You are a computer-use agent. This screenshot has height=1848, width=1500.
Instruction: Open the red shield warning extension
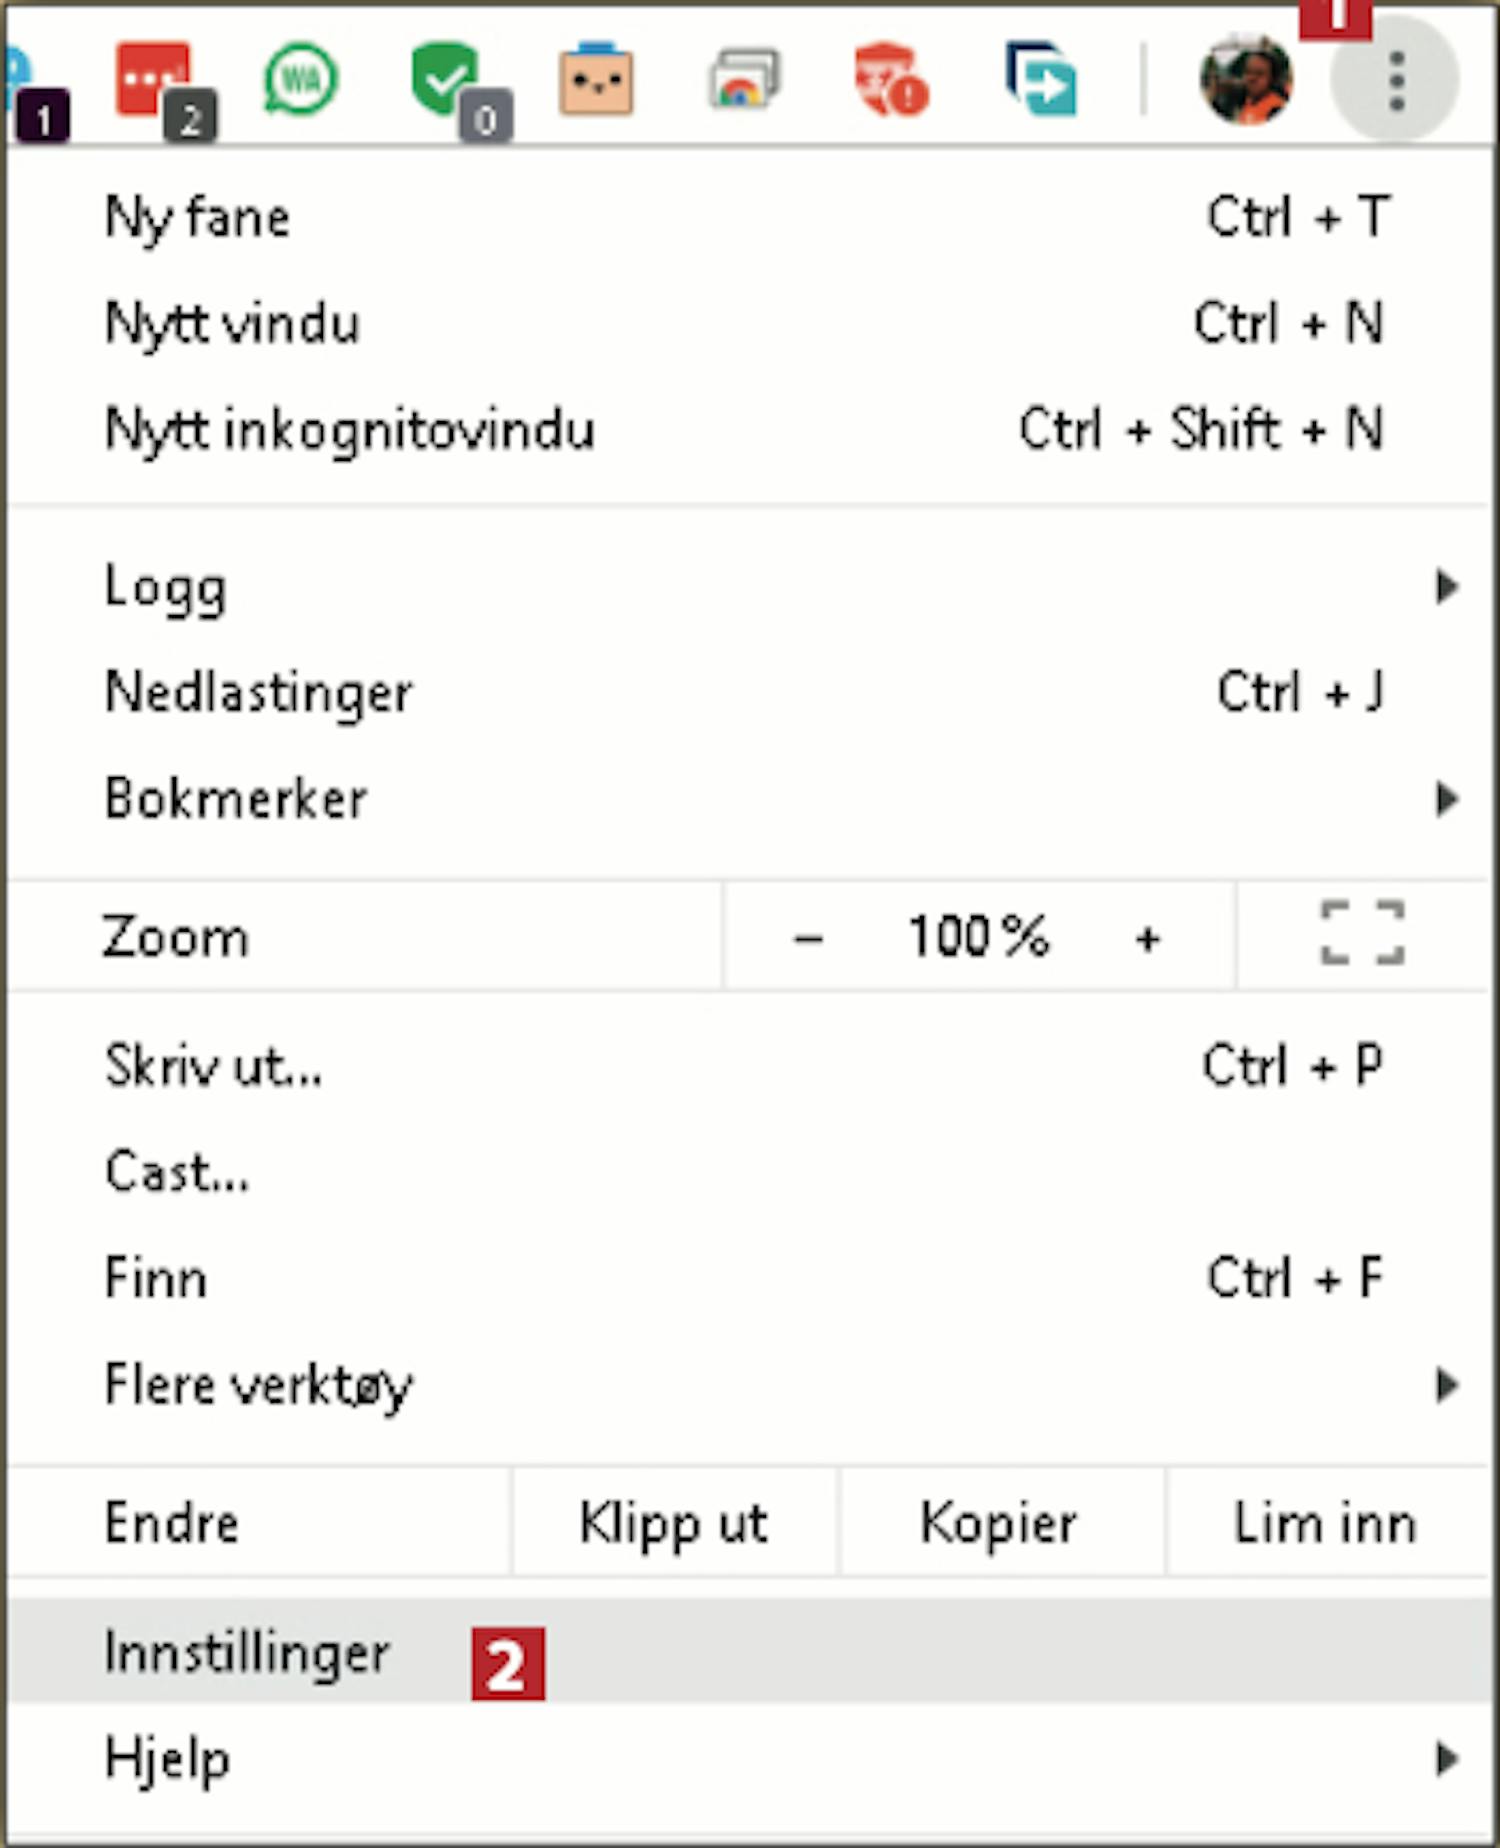(889, 79)
